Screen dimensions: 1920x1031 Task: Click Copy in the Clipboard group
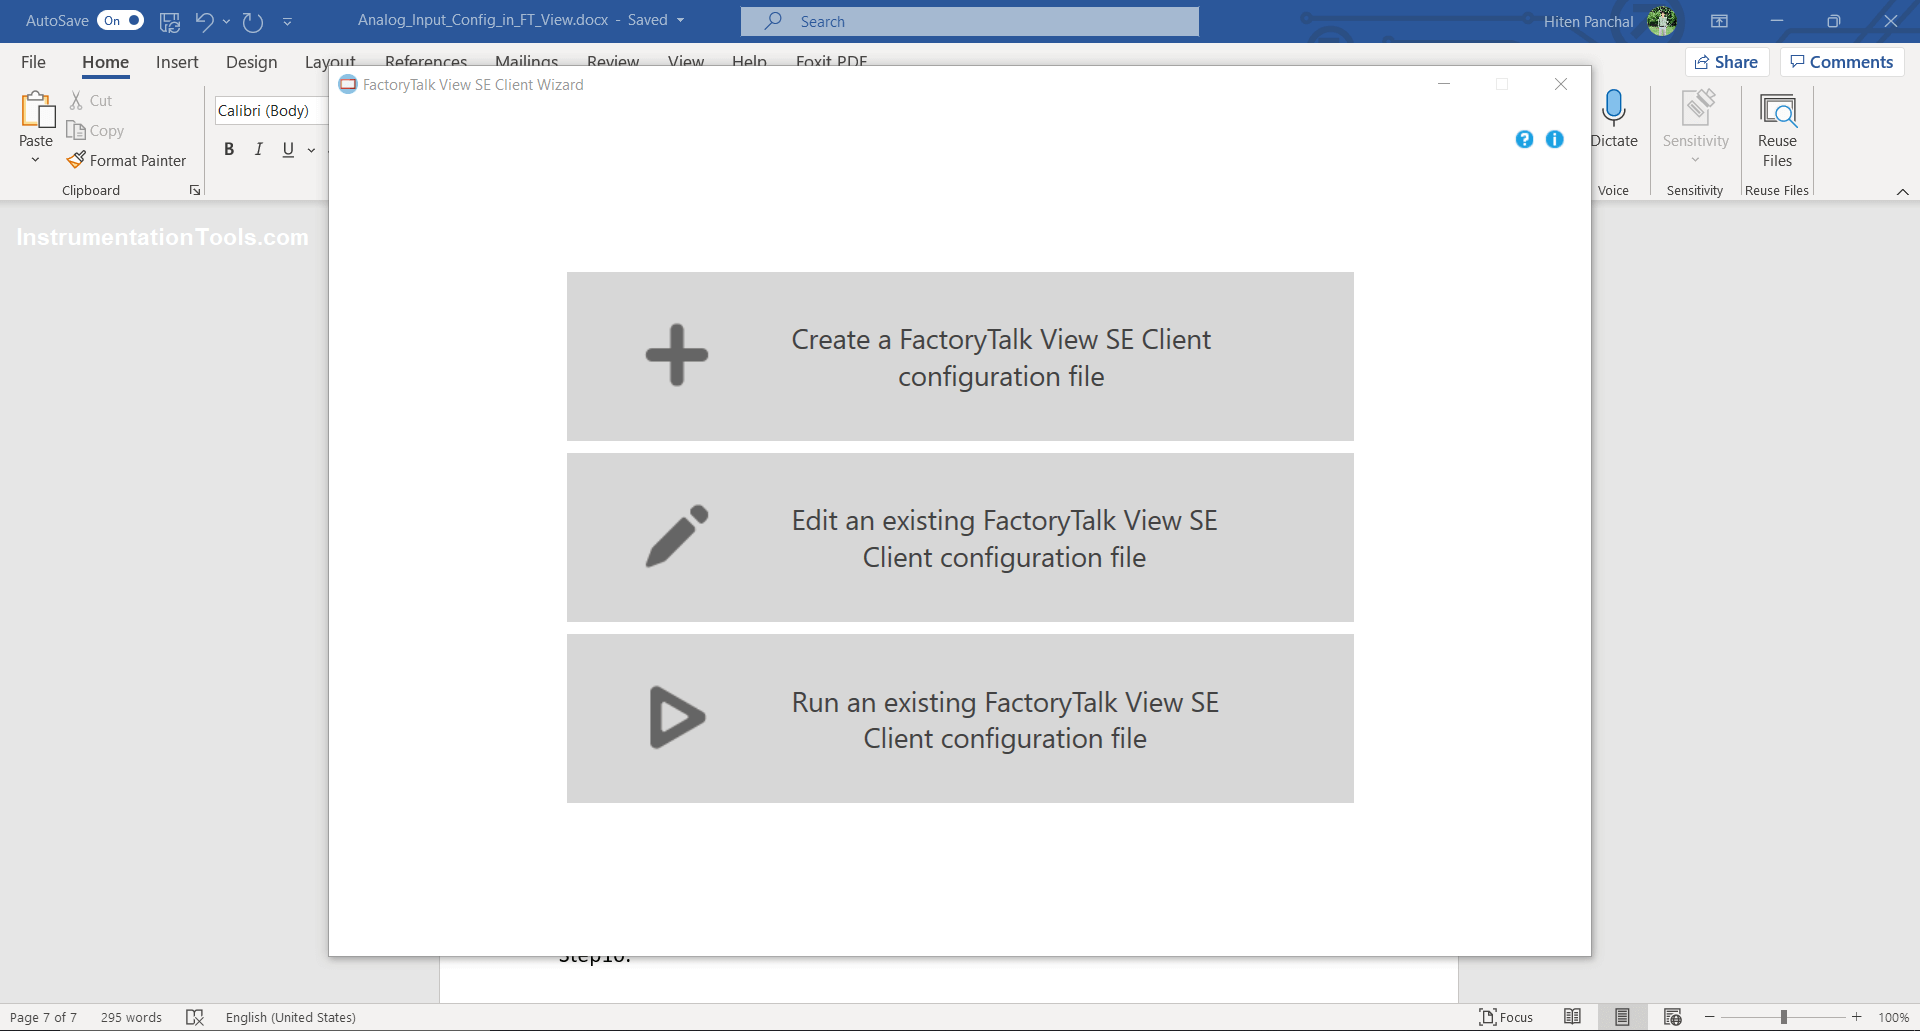coord(95,131)
